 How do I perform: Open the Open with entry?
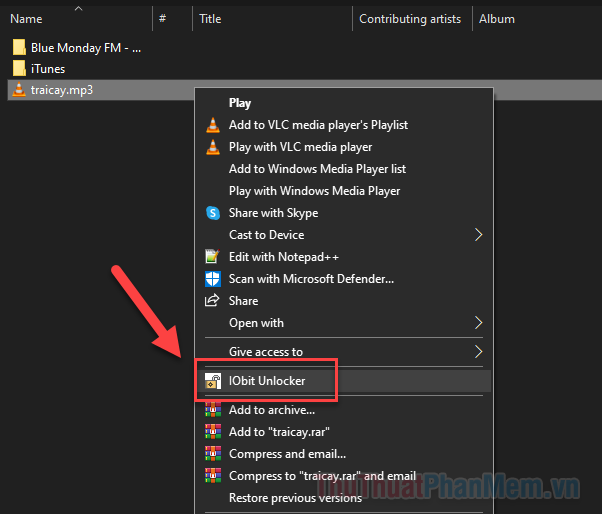[344, 323]
